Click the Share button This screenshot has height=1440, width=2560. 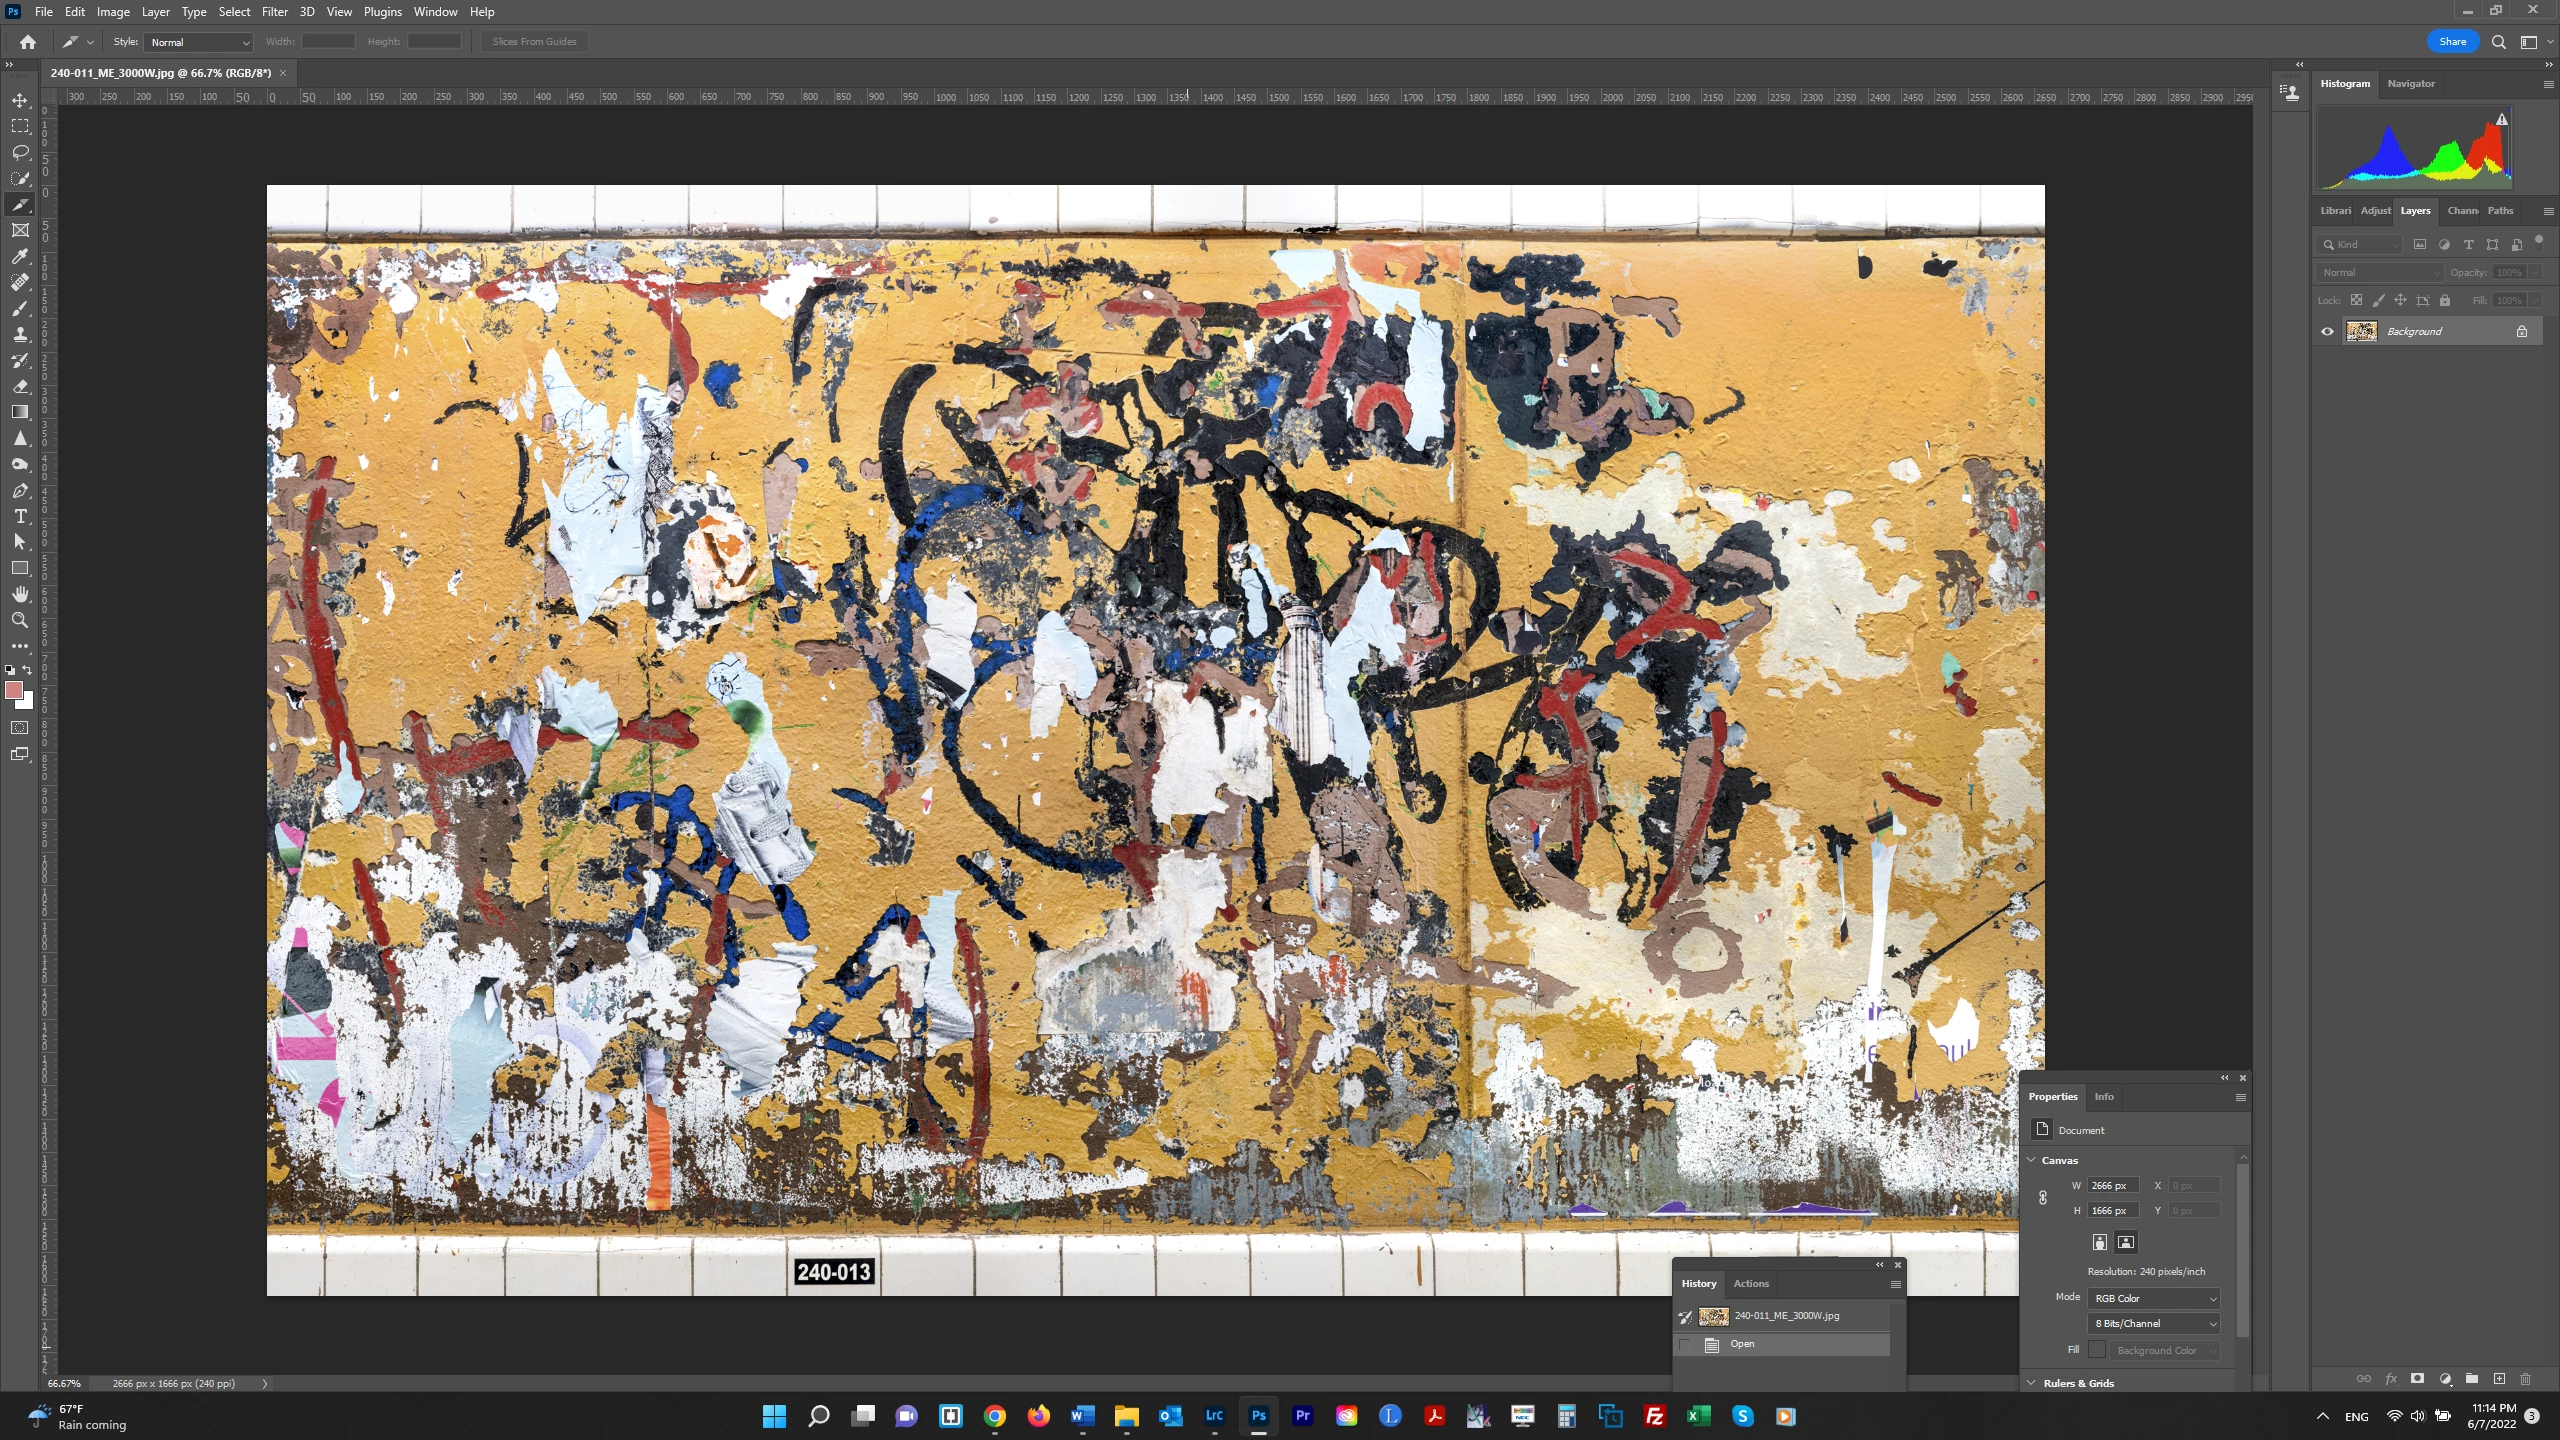(x=2452, y=41)
